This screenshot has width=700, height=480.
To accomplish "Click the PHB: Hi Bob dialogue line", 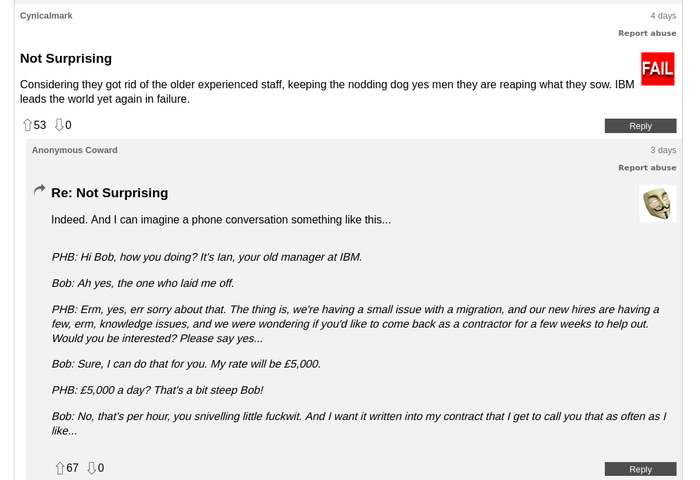I will (x=206, y=257).
